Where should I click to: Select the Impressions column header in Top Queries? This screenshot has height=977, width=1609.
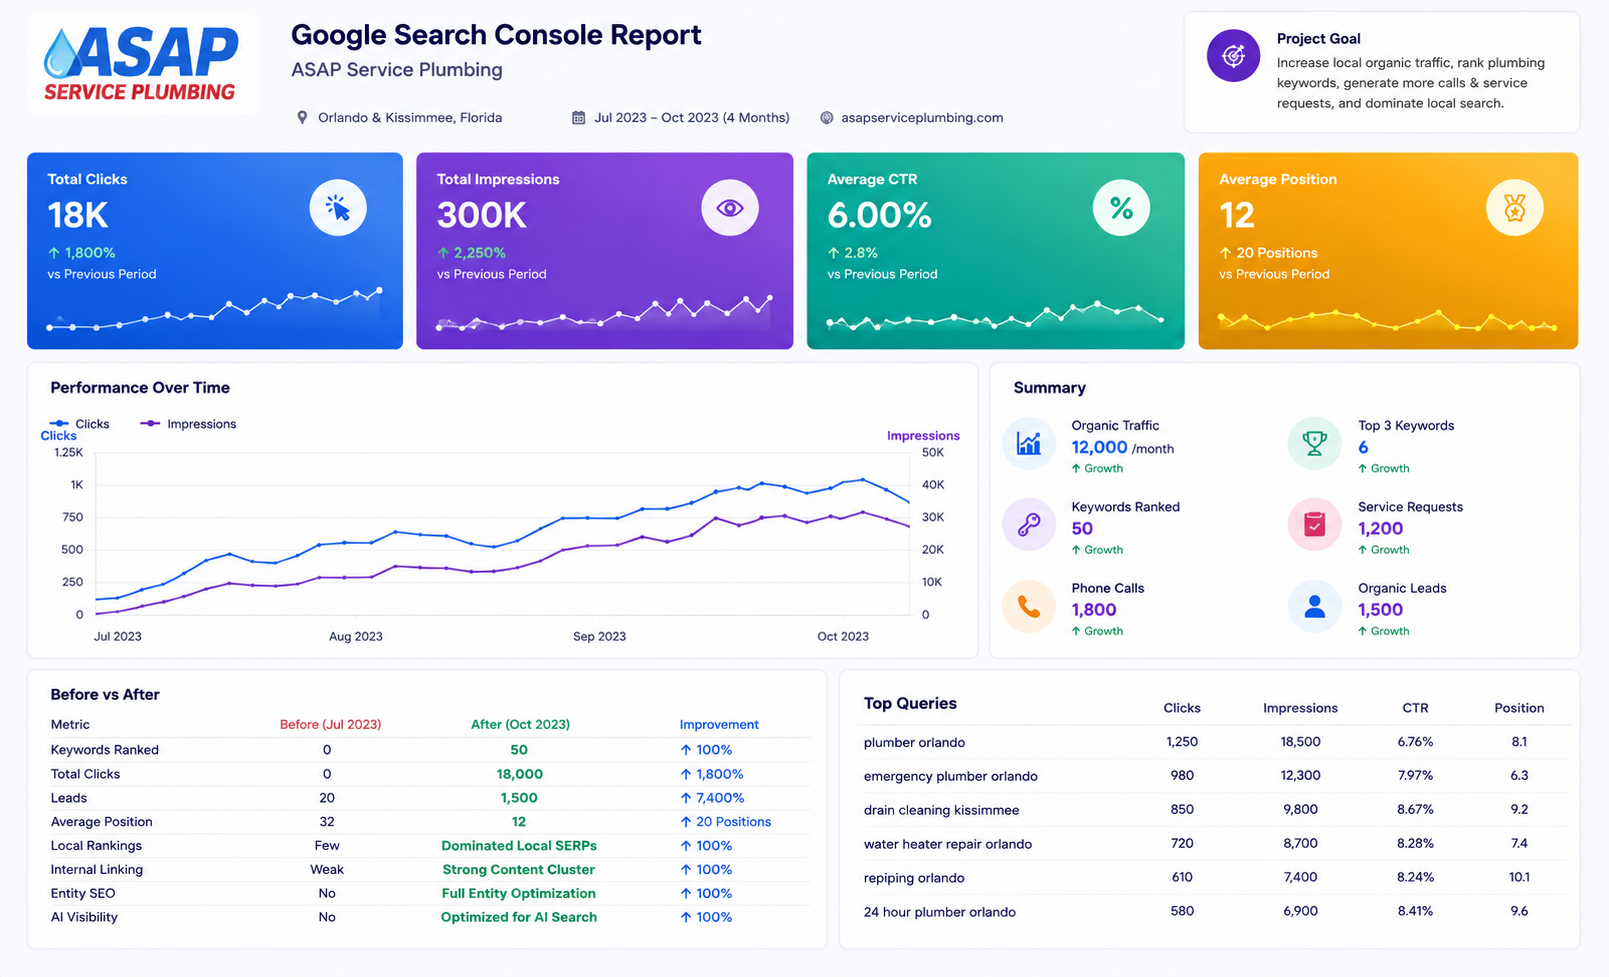1300,708
